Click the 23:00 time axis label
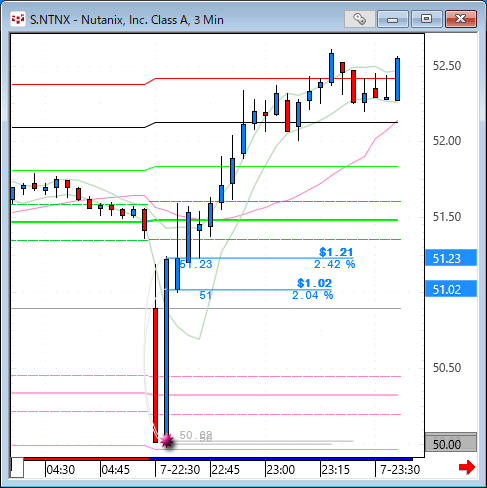Viewport: 487px width, 488px height. 281,470
